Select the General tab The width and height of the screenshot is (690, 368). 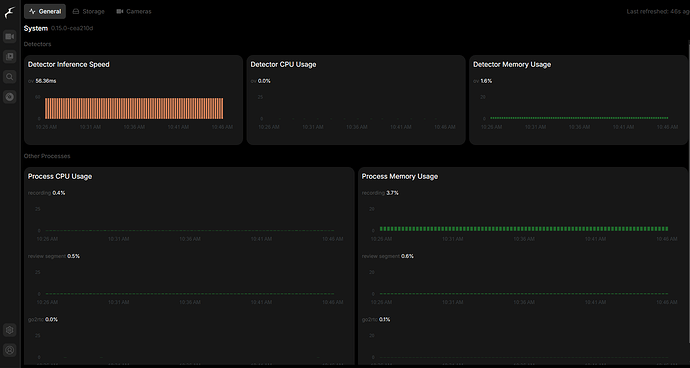[45, 11]
